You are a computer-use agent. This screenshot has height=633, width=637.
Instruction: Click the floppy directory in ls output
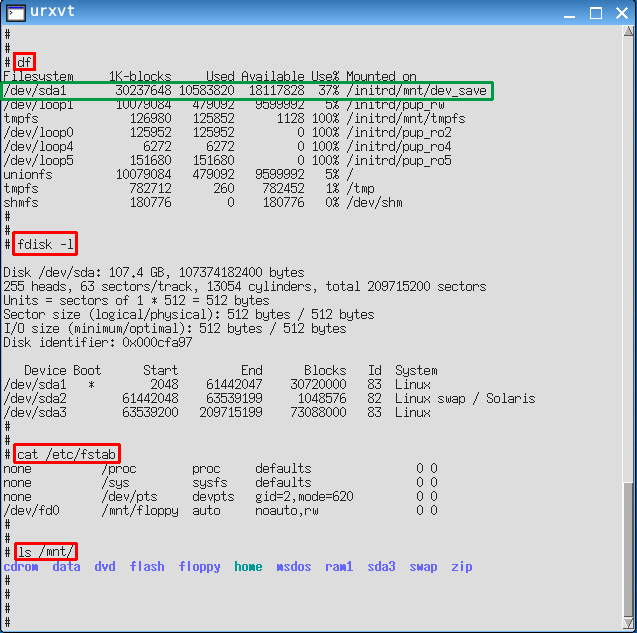(199, 567)
